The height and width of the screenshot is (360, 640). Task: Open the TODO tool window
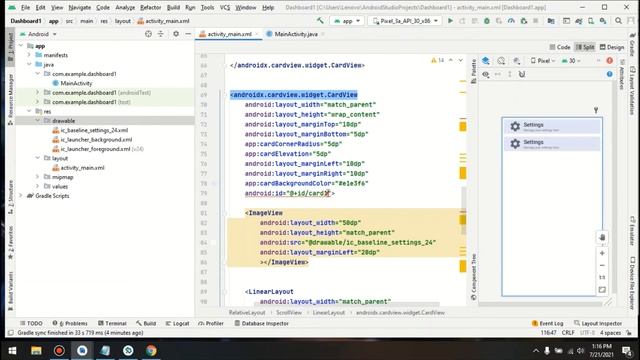pos(31,323)
